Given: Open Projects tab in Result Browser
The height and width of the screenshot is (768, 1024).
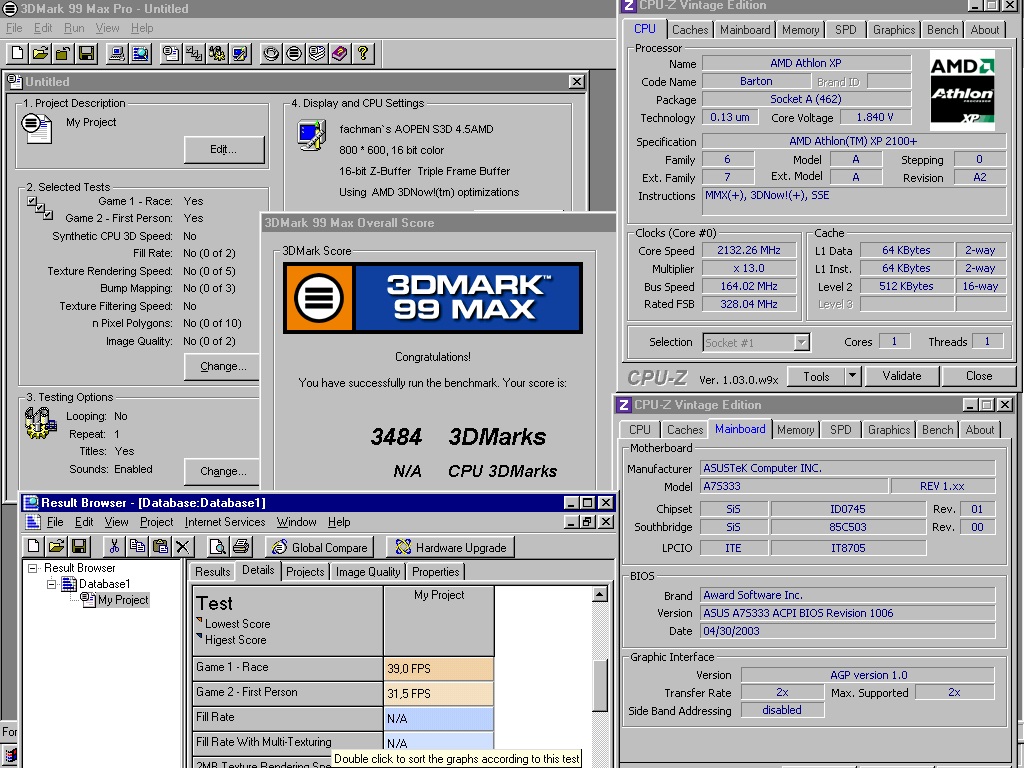Looking at the screenshot, I should click(x=305, y=571).
